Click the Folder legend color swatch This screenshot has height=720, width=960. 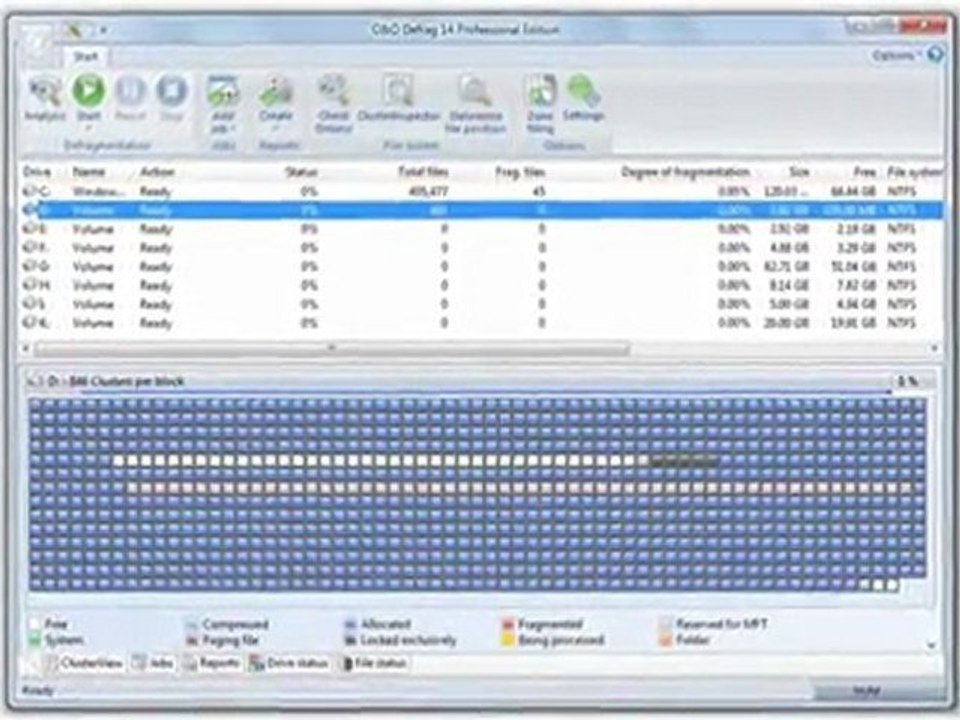tap(666, 640)
